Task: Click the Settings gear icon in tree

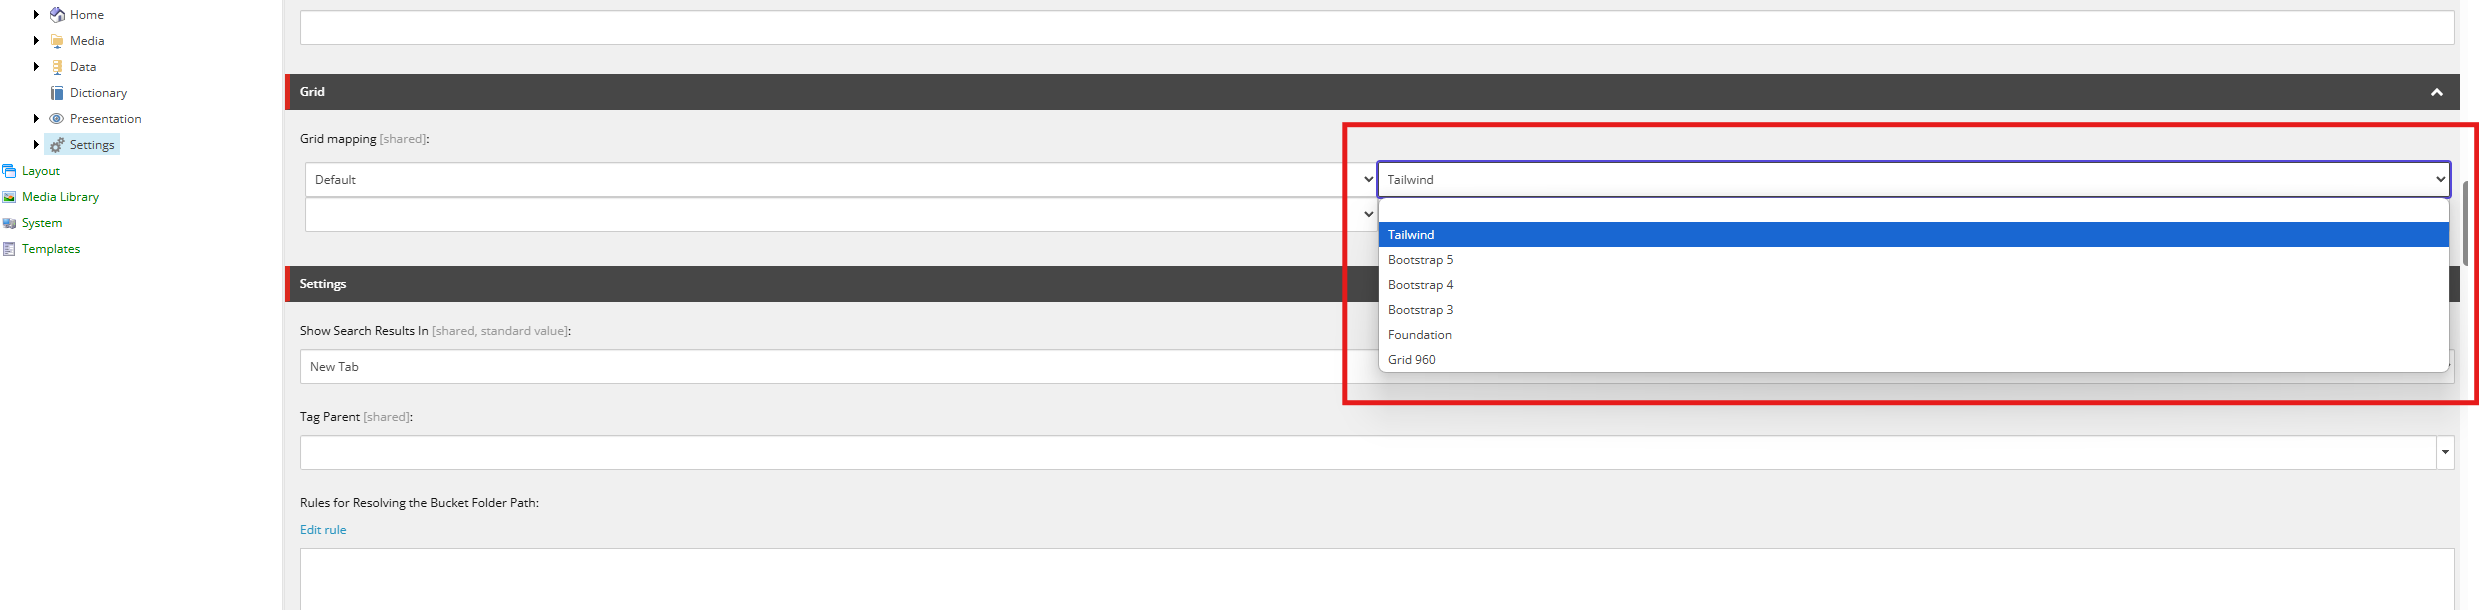Action: [x=57, y=145]
